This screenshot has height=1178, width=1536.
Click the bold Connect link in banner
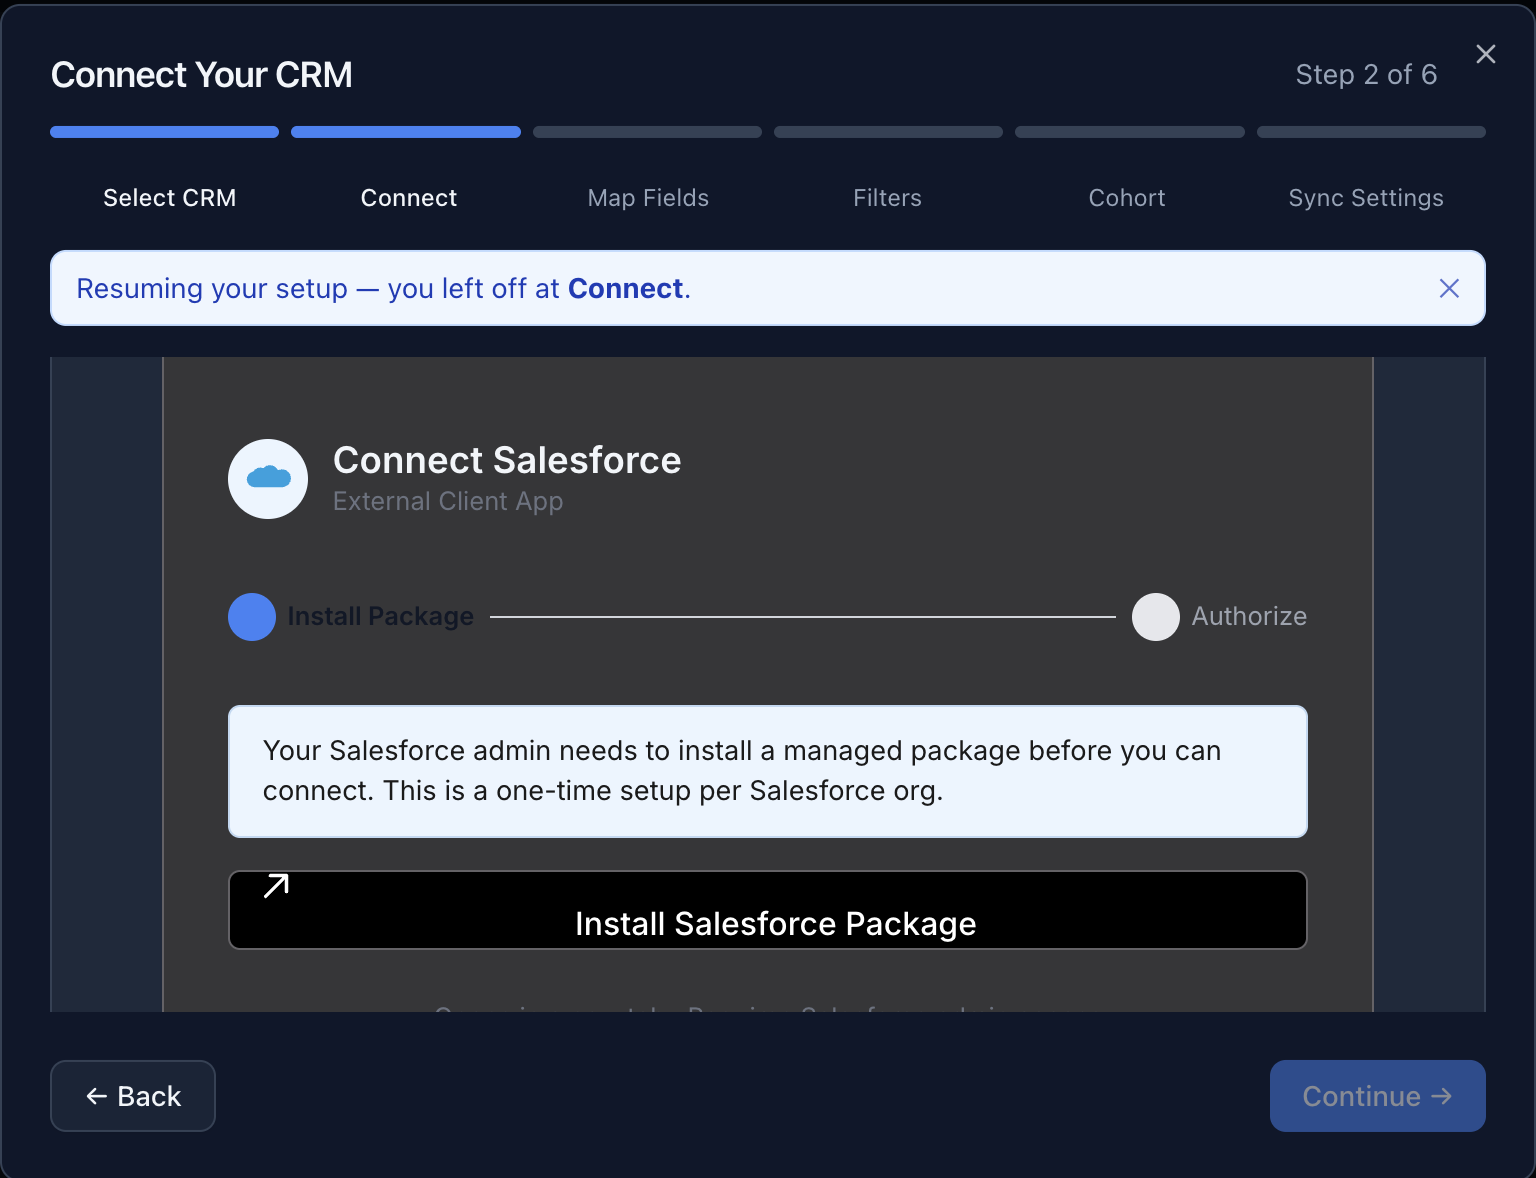tap(626, 288)
